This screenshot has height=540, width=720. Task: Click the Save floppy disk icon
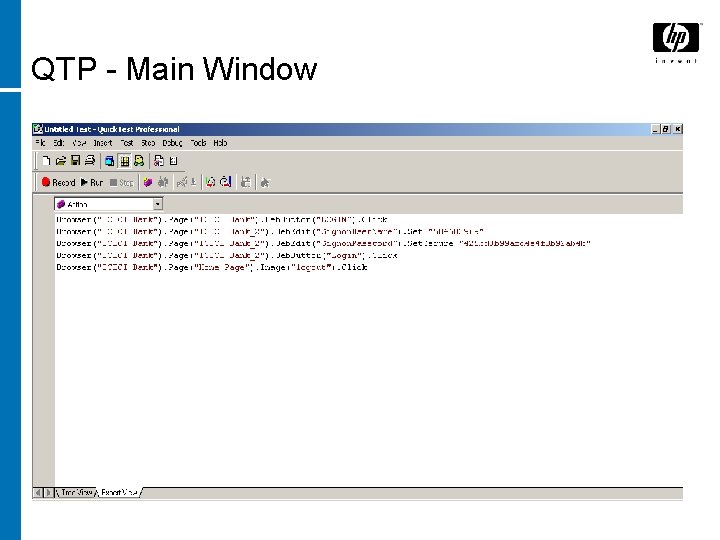75,160
